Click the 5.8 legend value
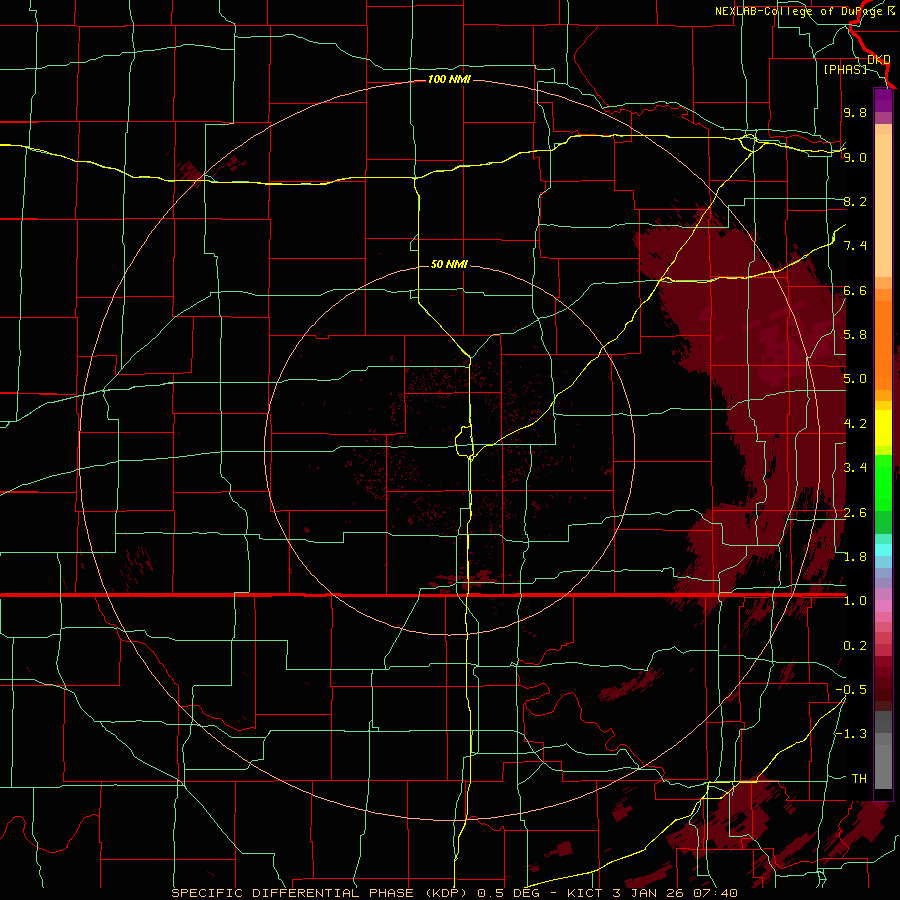 point(855,335)
